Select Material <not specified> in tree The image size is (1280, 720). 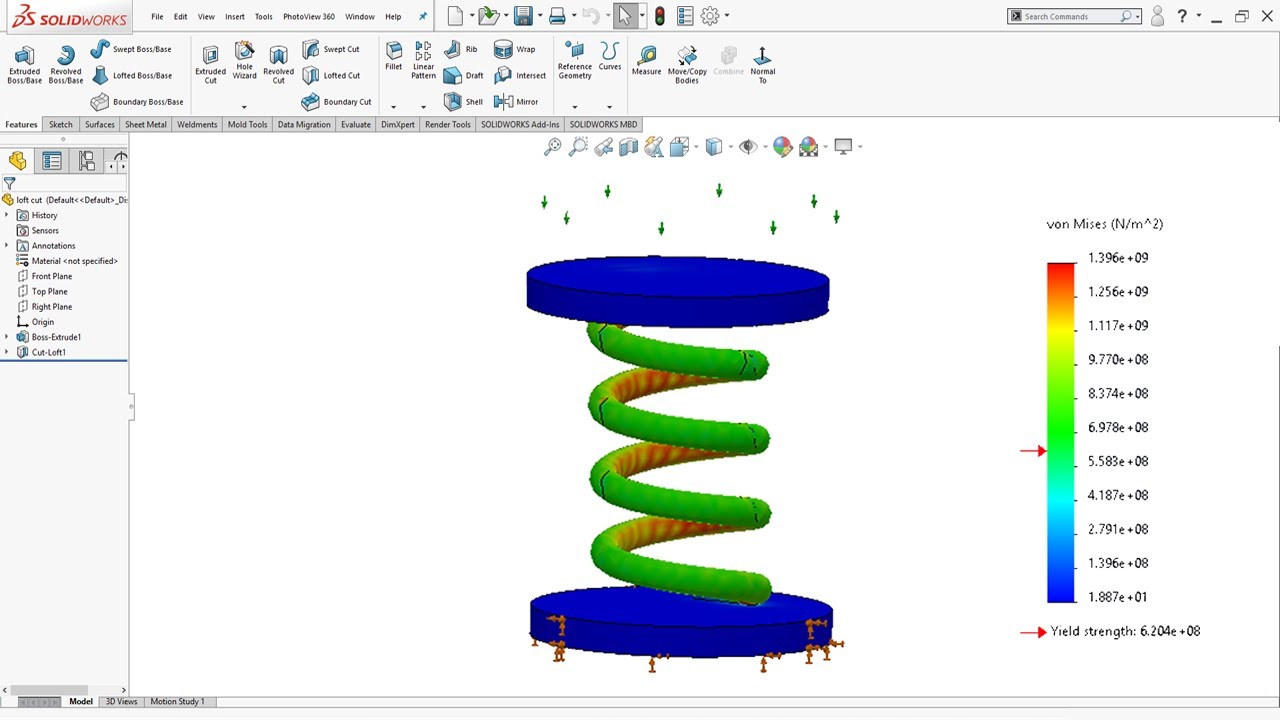click(x=74, y=261)
